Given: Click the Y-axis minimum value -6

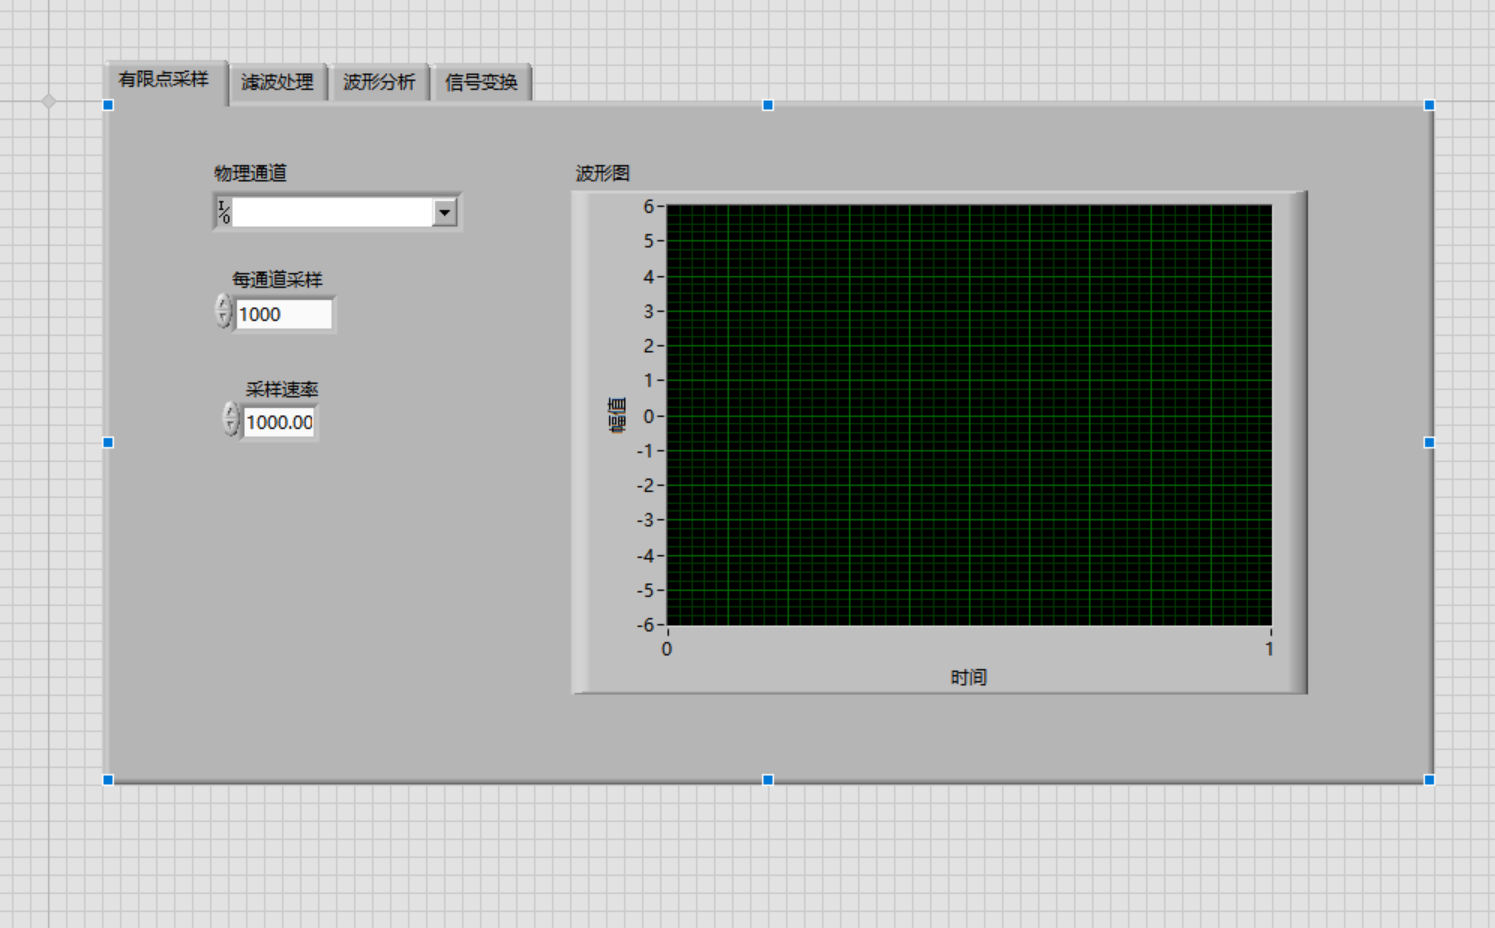Looking at the screenshot, I should [x=645, y=624].
